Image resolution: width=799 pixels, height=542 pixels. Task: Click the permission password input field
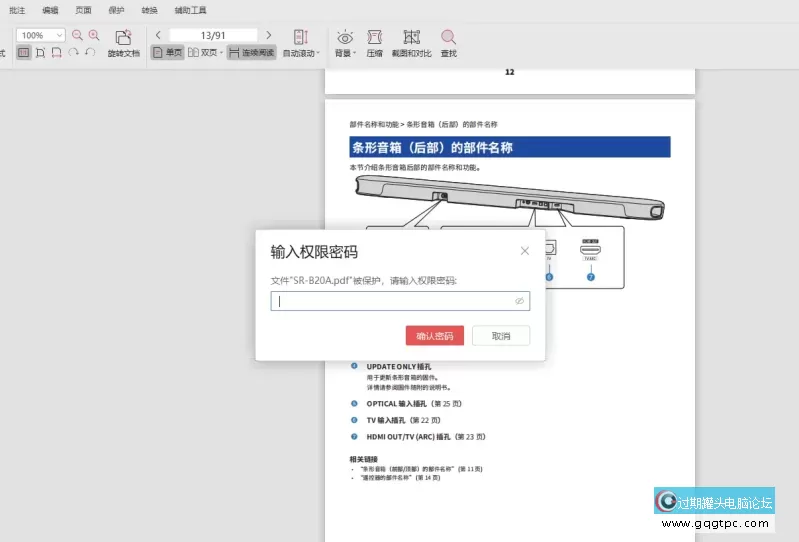[x=400, y=301]
